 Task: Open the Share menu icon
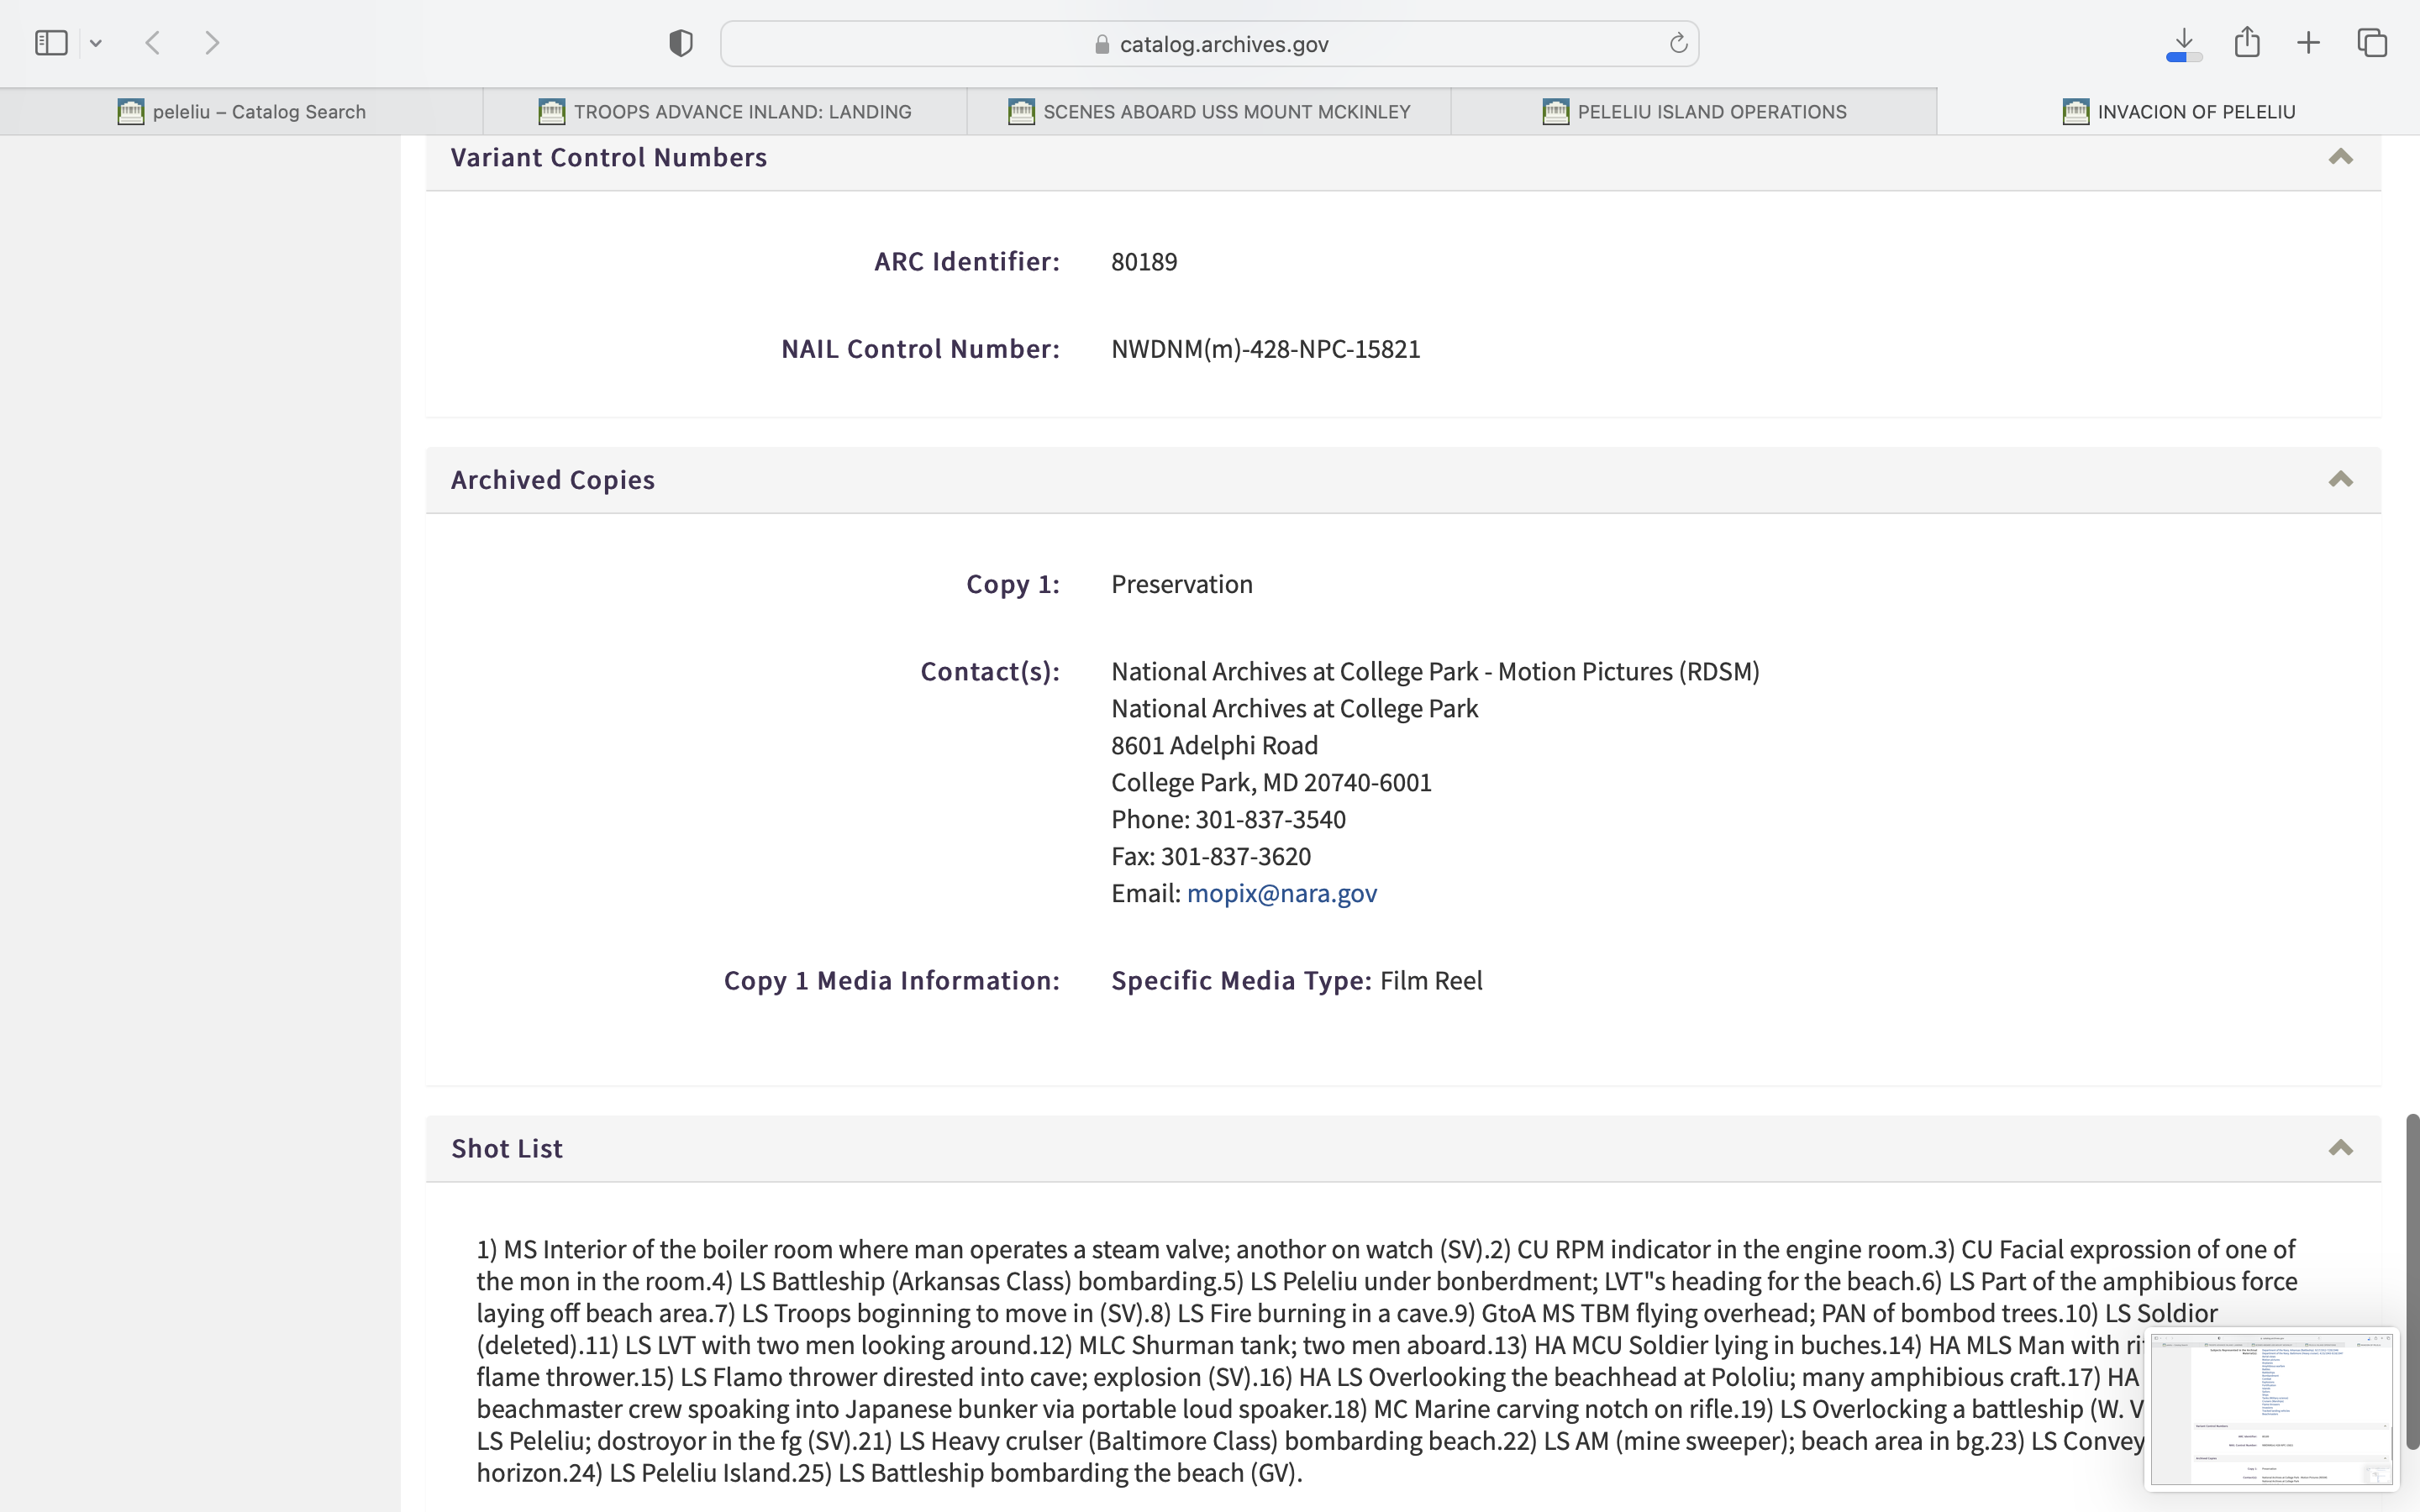pos(2247,43)
